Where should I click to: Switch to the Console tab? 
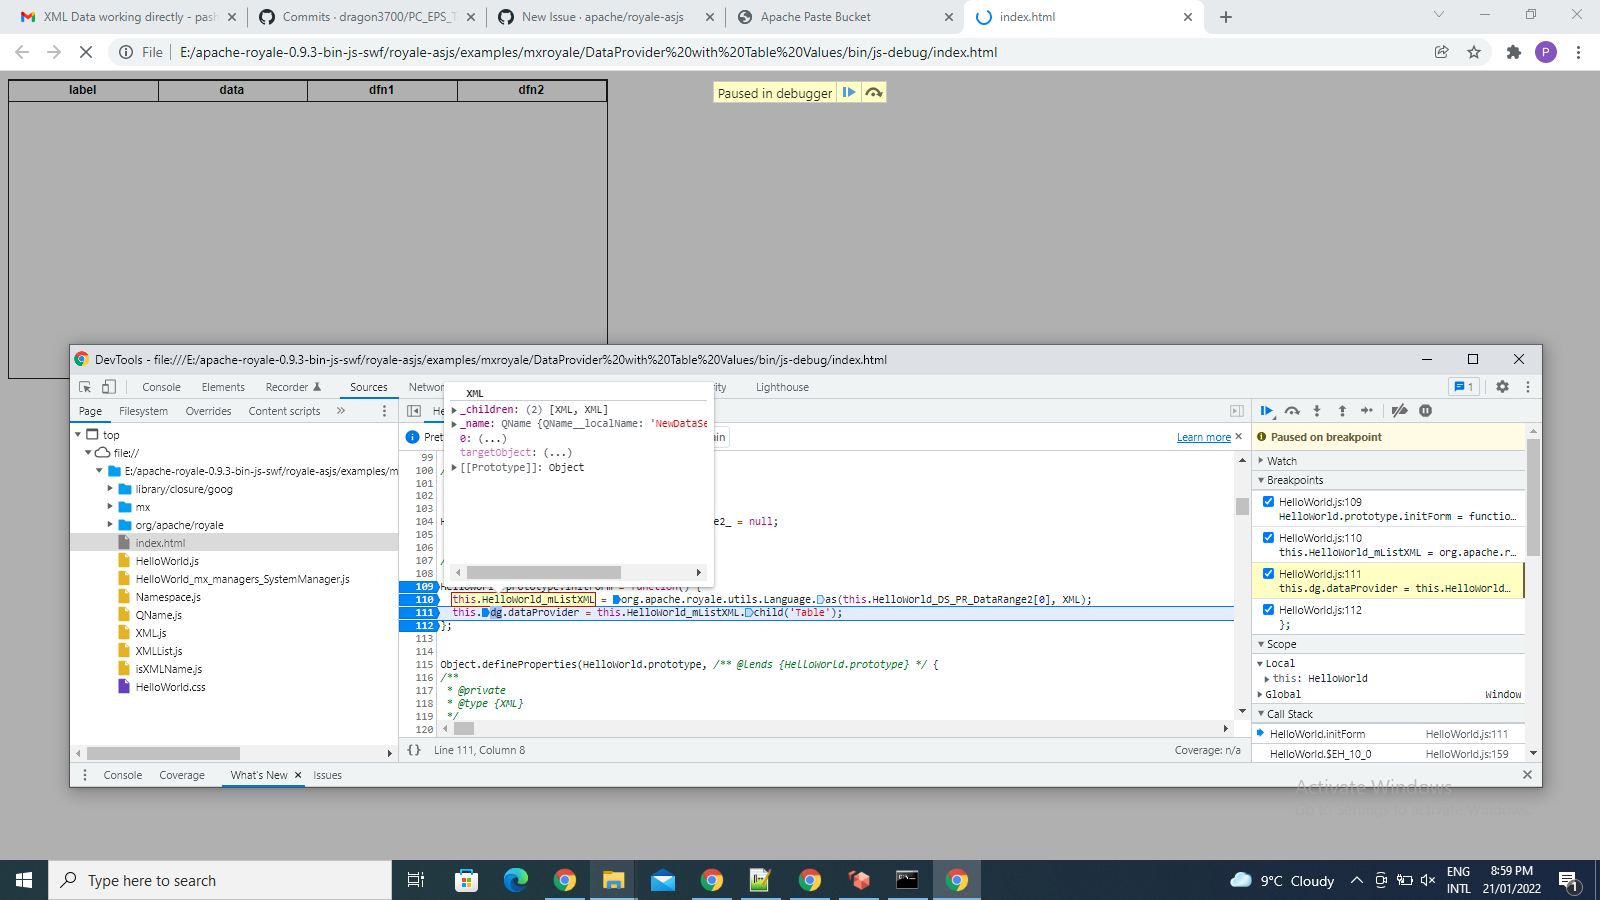click(161, 387)
